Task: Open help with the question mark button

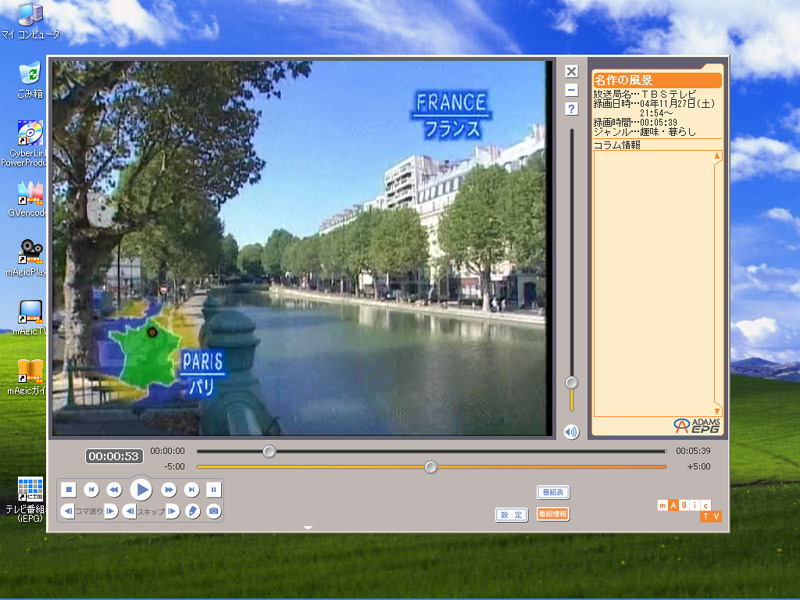Action: [x=571, y=108]
